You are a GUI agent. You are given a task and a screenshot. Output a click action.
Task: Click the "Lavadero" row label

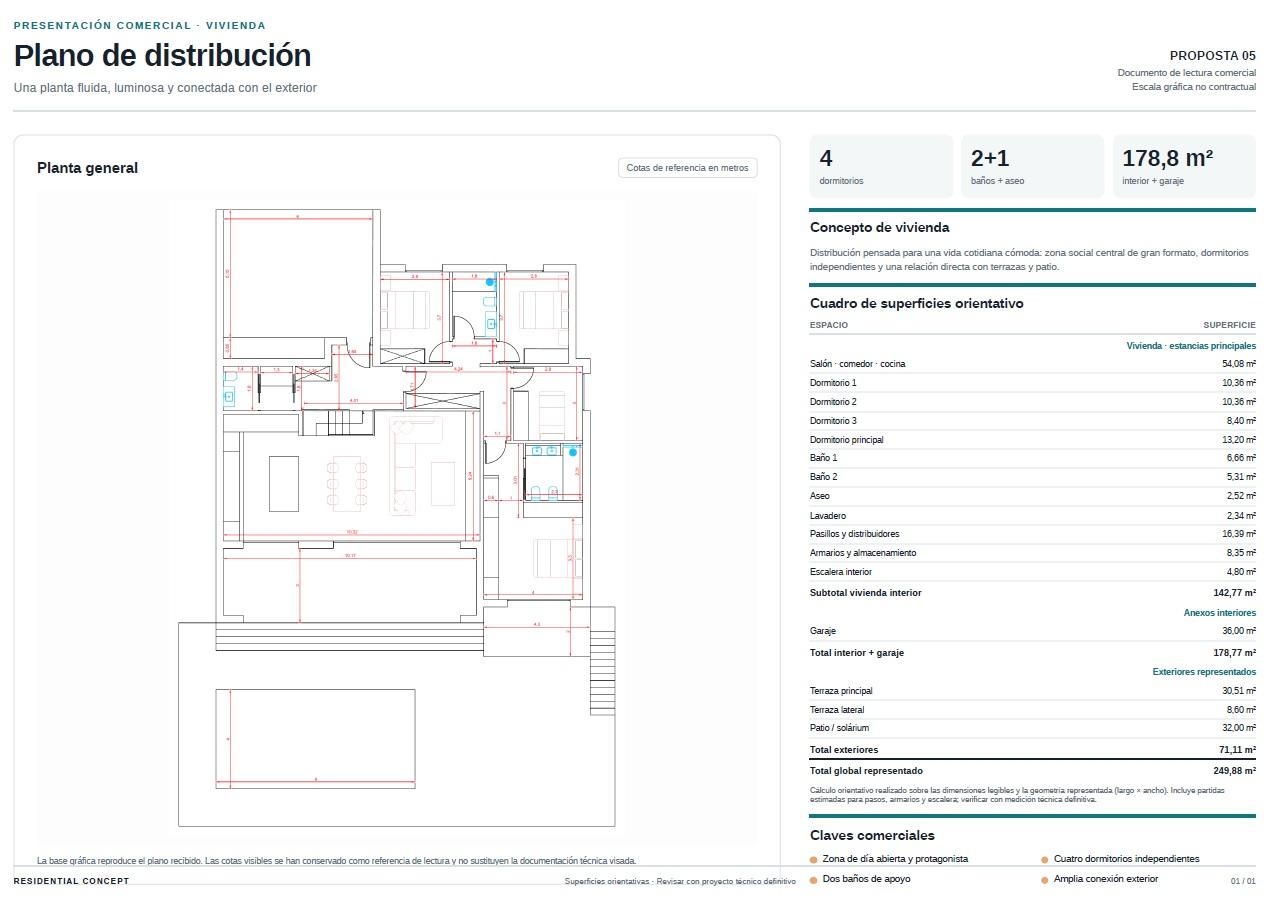click(x=828, y=516)
